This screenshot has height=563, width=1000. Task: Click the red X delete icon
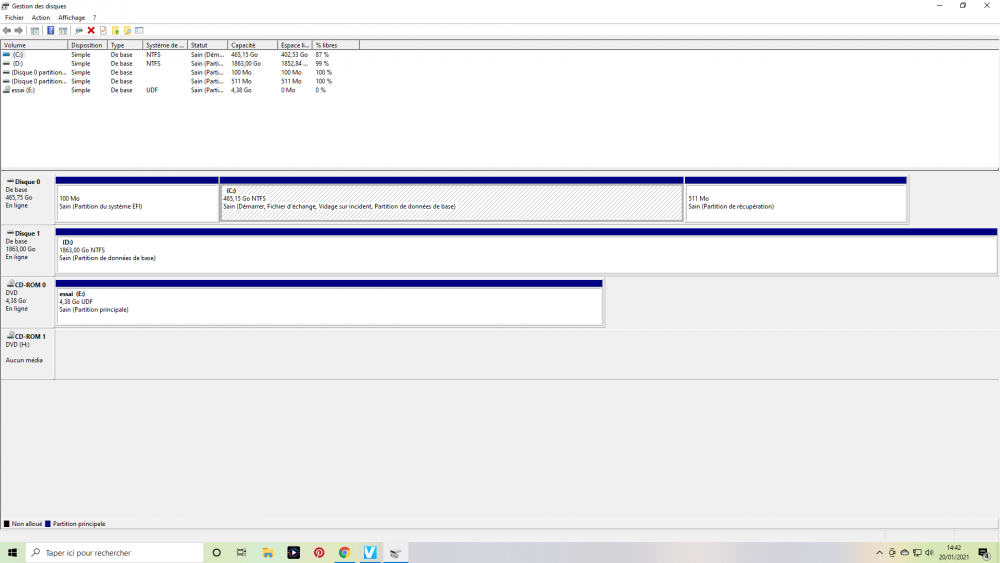(91, 31)
